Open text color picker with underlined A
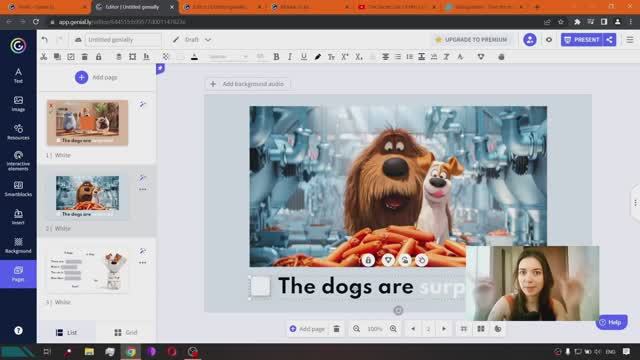 click(194, 57)
